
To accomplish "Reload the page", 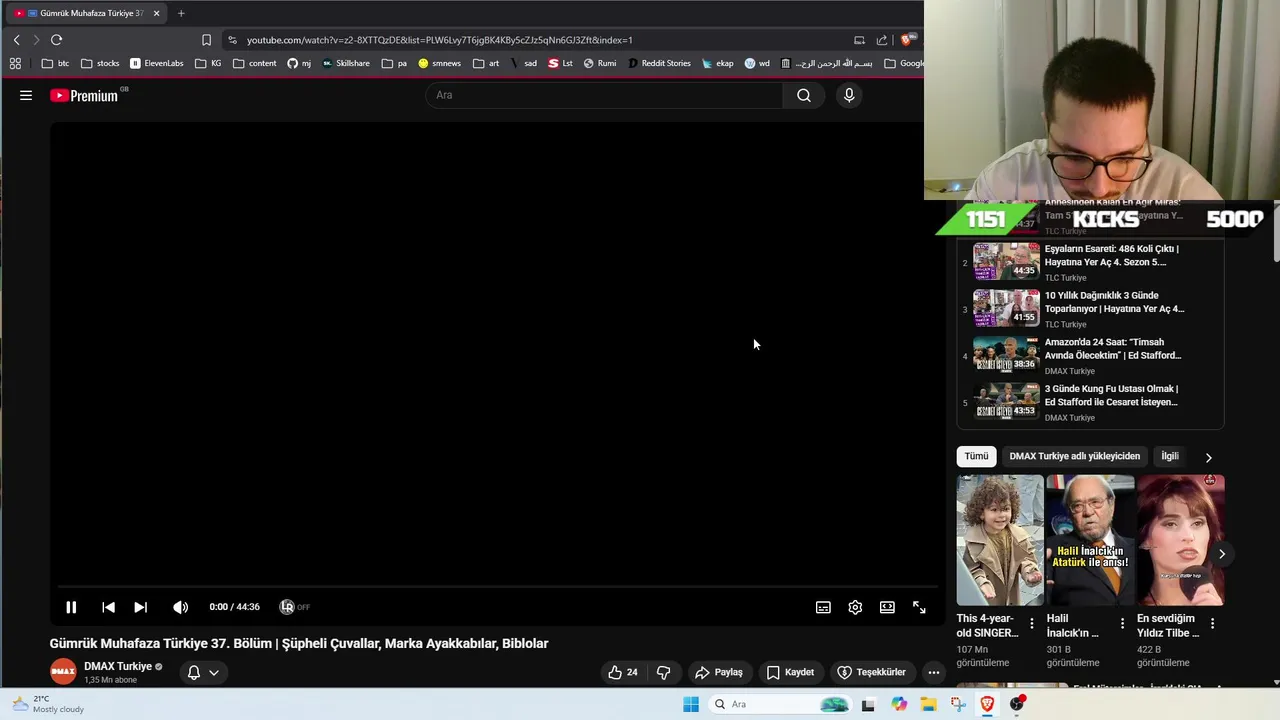I will pos(56,40).
